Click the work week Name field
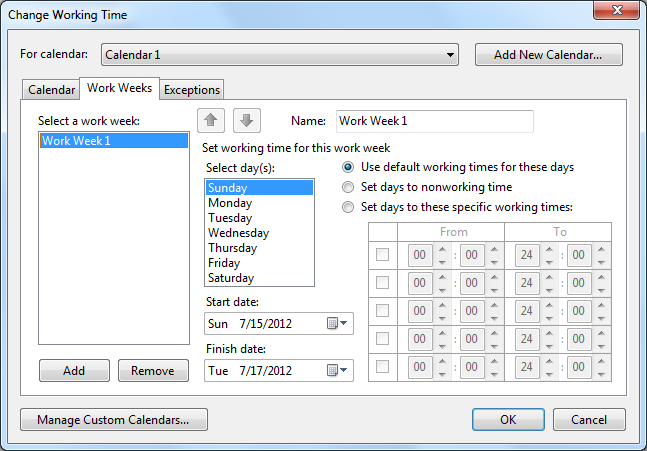 [x=434, y=121]
